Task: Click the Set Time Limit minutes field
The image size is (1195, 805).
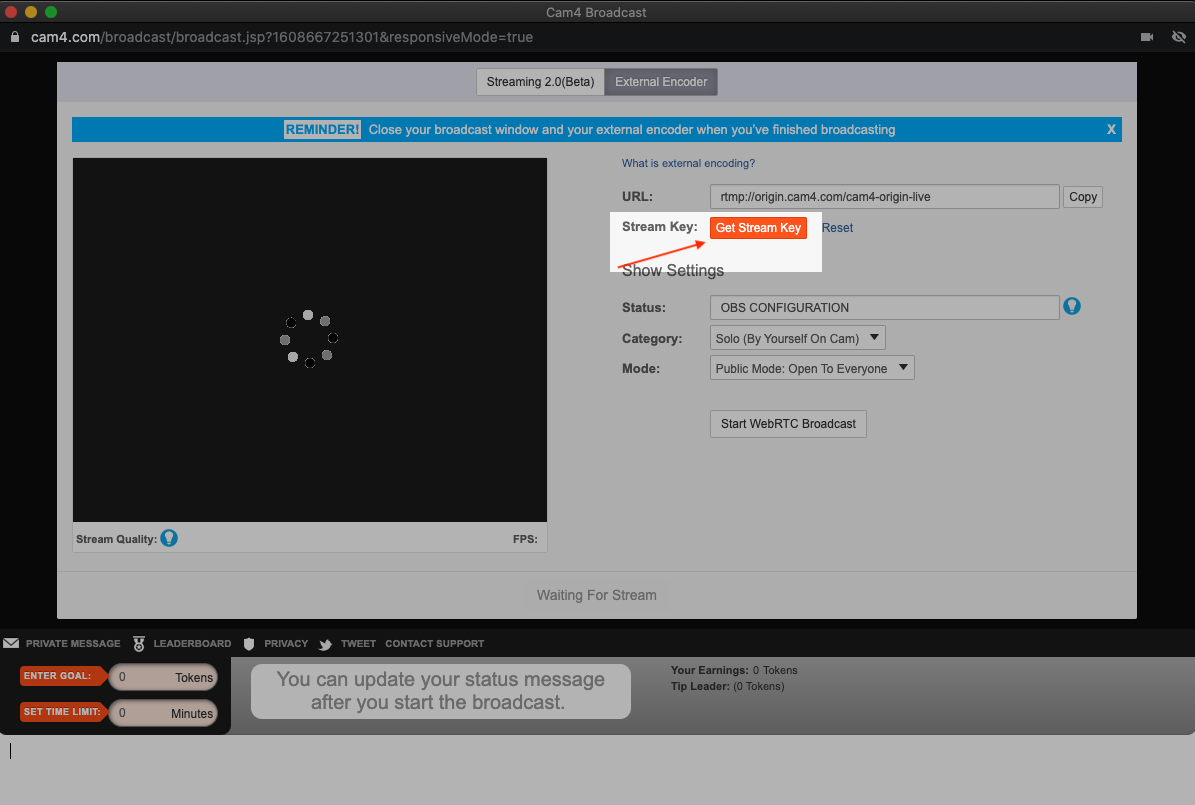Action: pyautogui.click(x=162, y=713)
